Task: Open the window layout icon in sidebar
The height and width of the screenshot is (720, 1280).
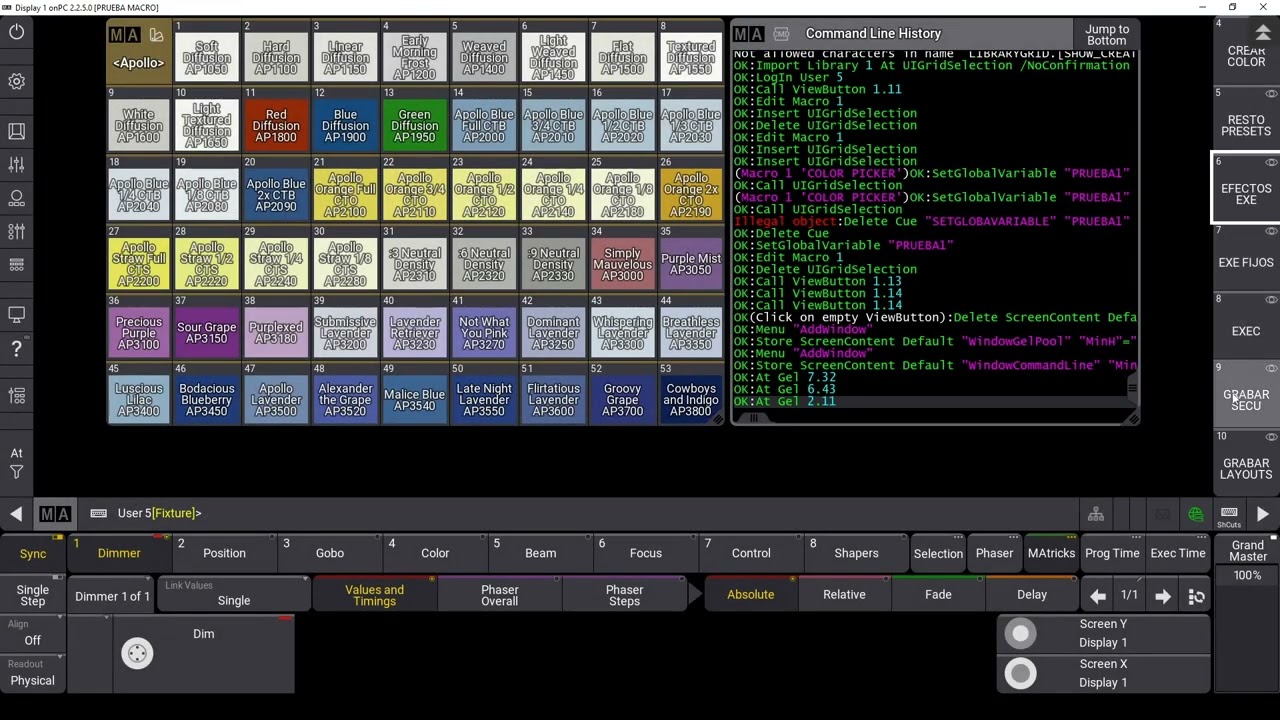Action: pos(17,131)
